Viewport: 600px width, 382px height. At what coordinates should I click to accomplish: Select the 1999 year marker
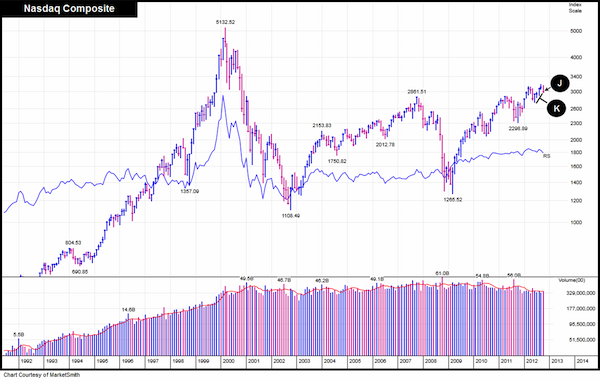[x=203, y=361]
